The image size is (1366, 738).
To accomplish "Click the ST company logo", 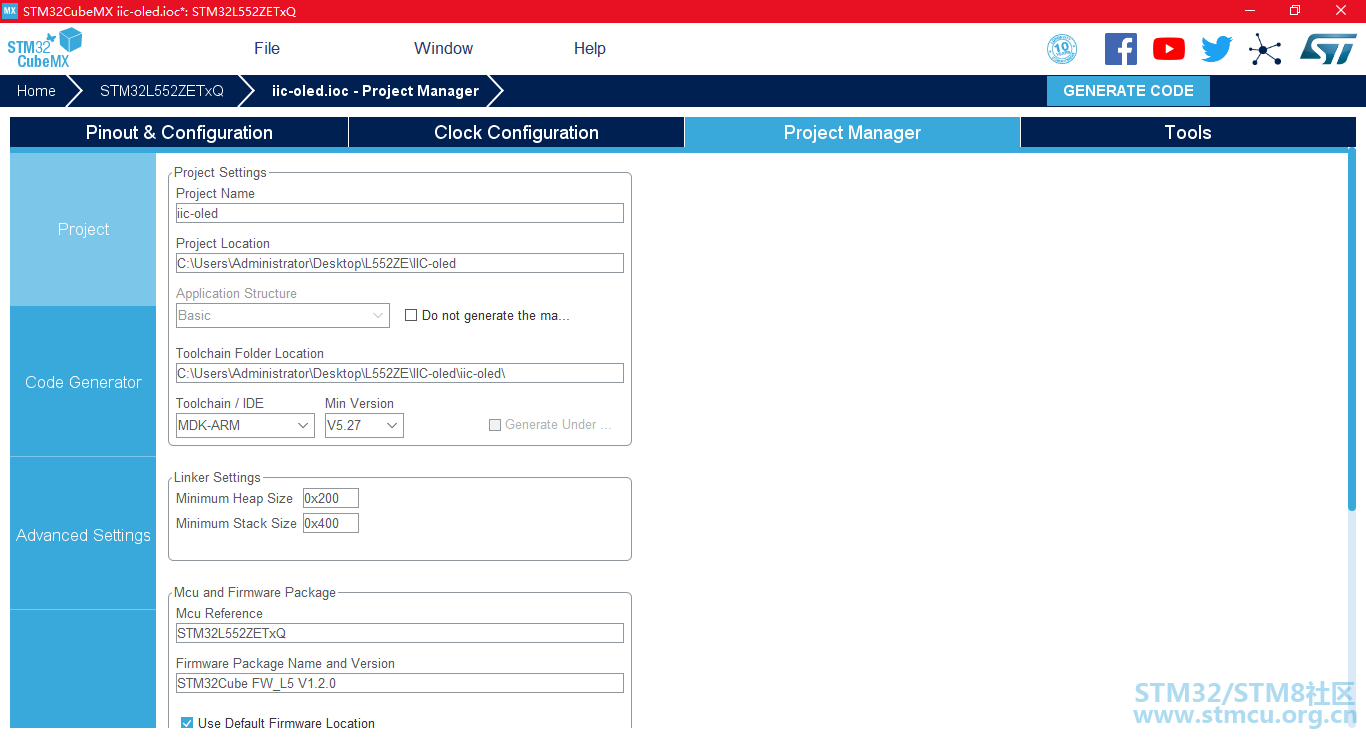I will pyautogui.click(x=1328, y=49).
